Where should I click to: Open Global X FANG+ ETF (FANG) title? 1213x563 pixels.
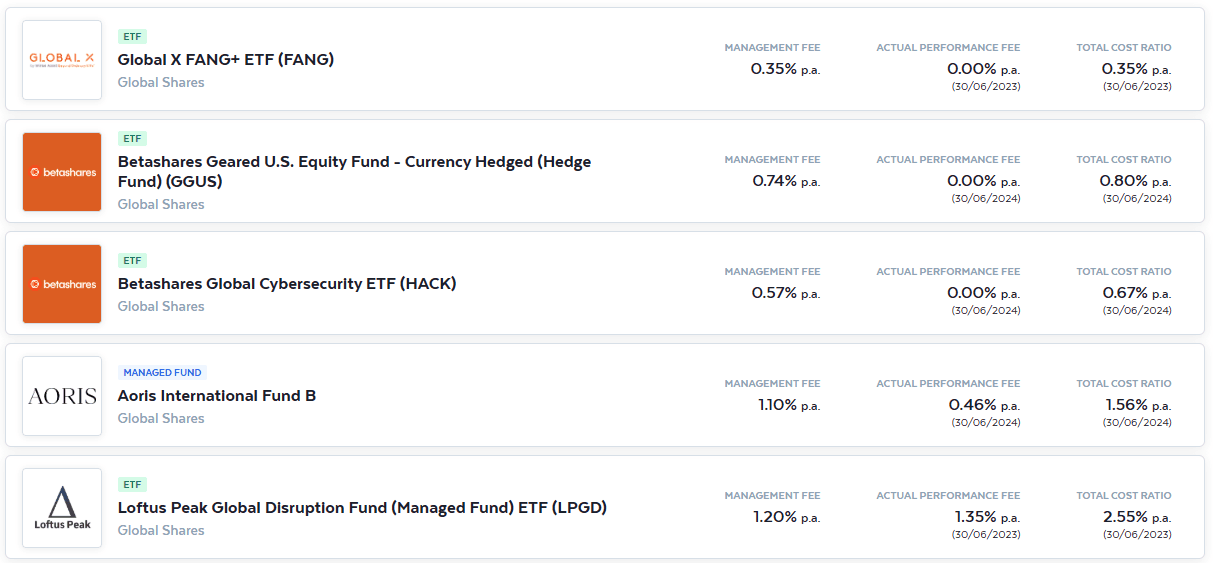pyautogui.click(x=226, y=59)
